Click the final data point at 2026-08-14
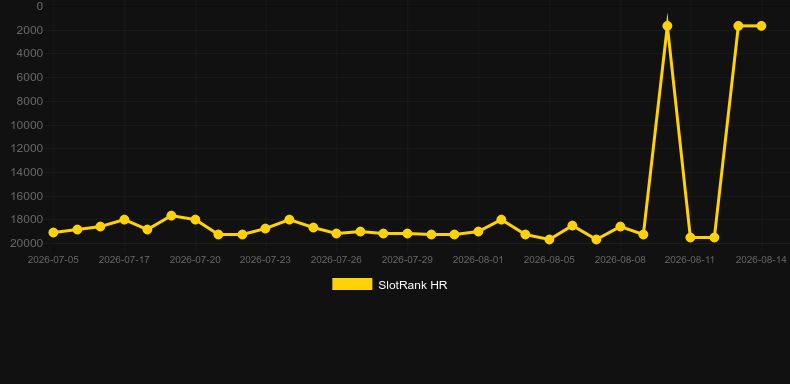 761,26
